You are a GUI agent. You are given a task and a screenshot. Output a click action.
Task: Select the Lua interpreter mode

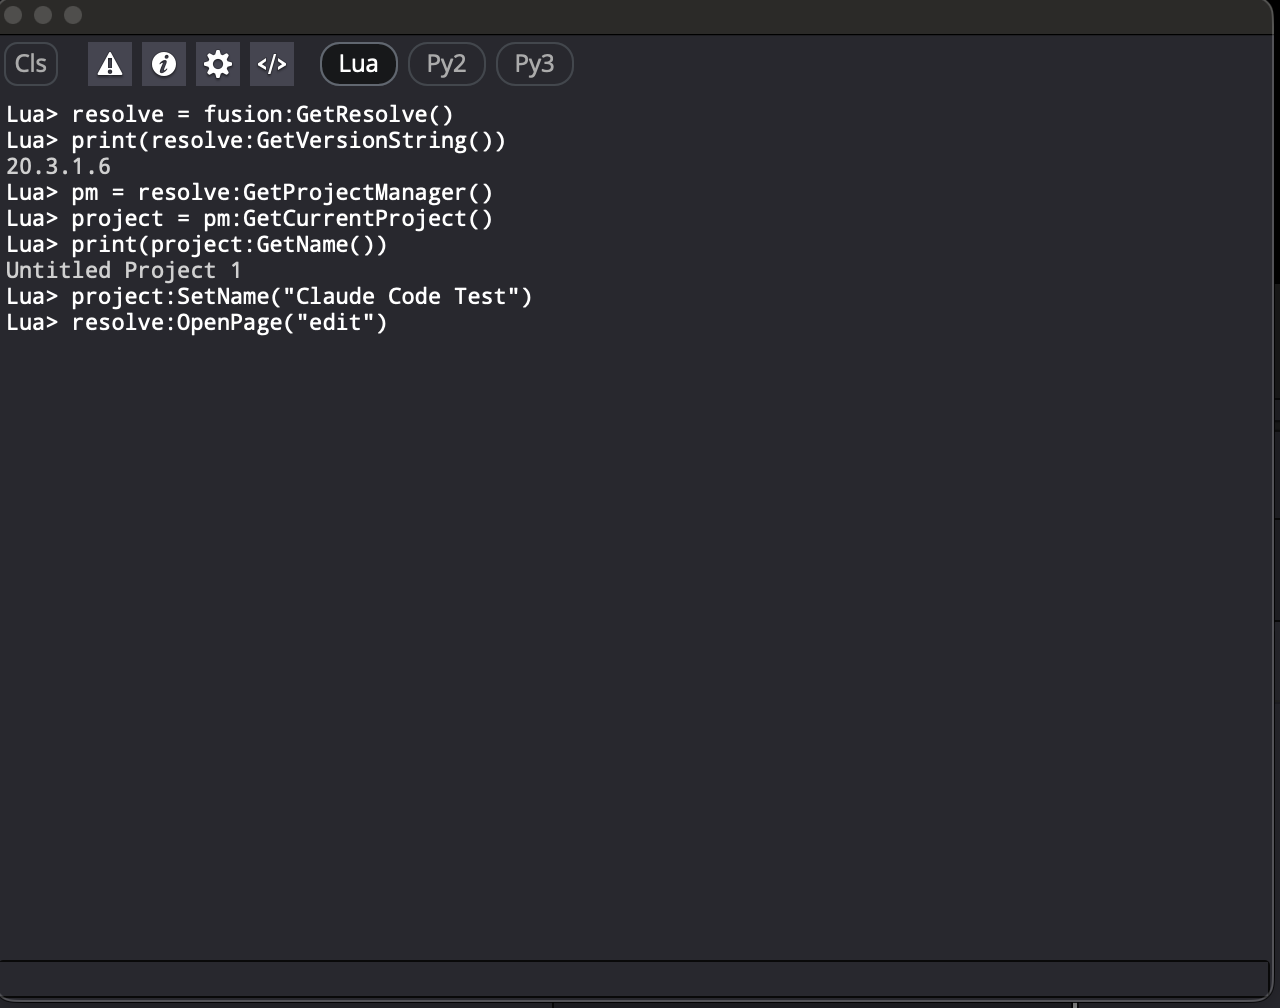[358, 64]
